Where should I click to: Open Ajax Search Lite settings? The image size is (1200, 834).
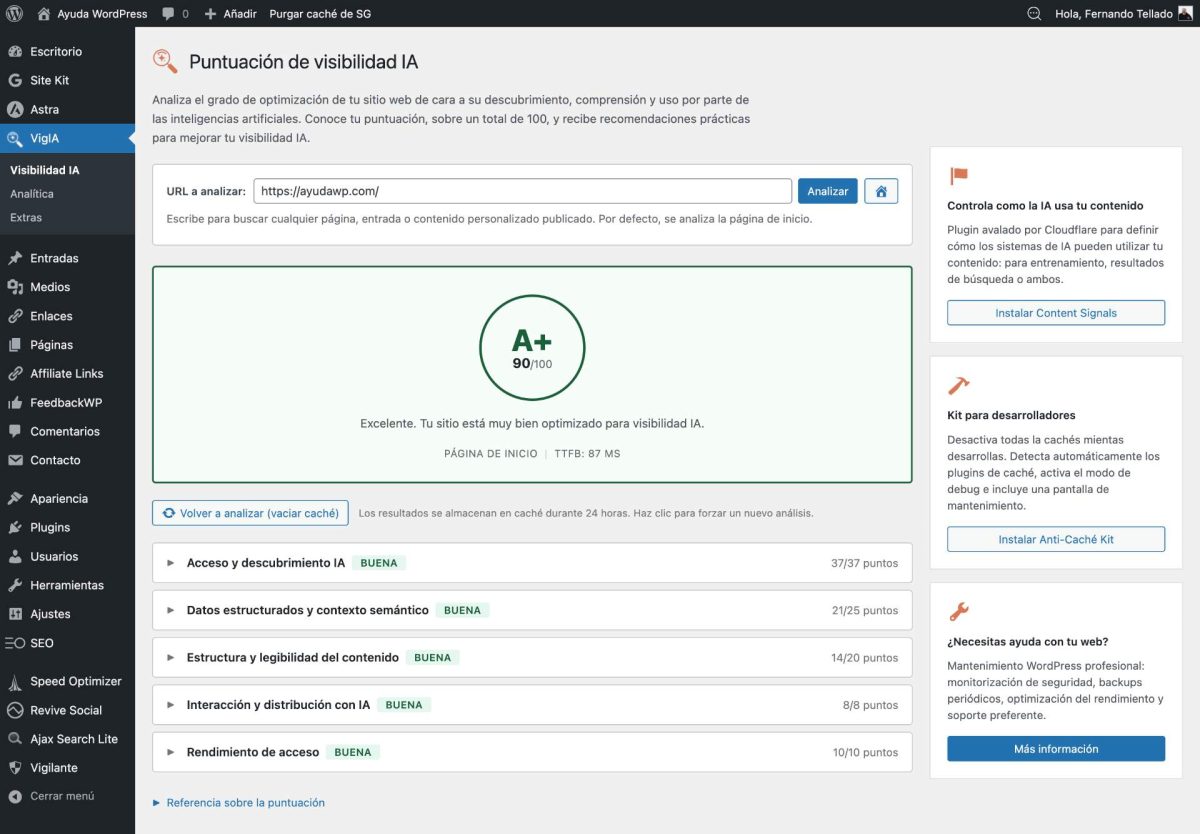pos(16,738)
